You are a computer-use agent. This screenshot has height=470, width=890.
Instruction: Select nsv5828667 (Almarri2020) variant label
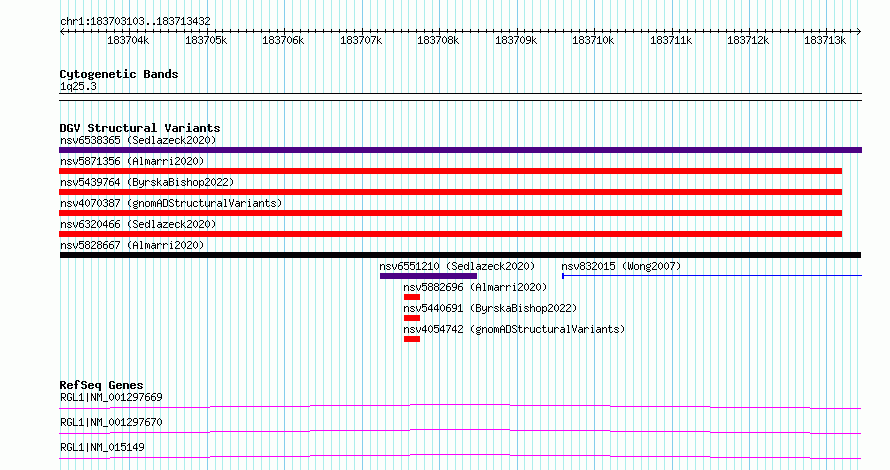[132, 245]
